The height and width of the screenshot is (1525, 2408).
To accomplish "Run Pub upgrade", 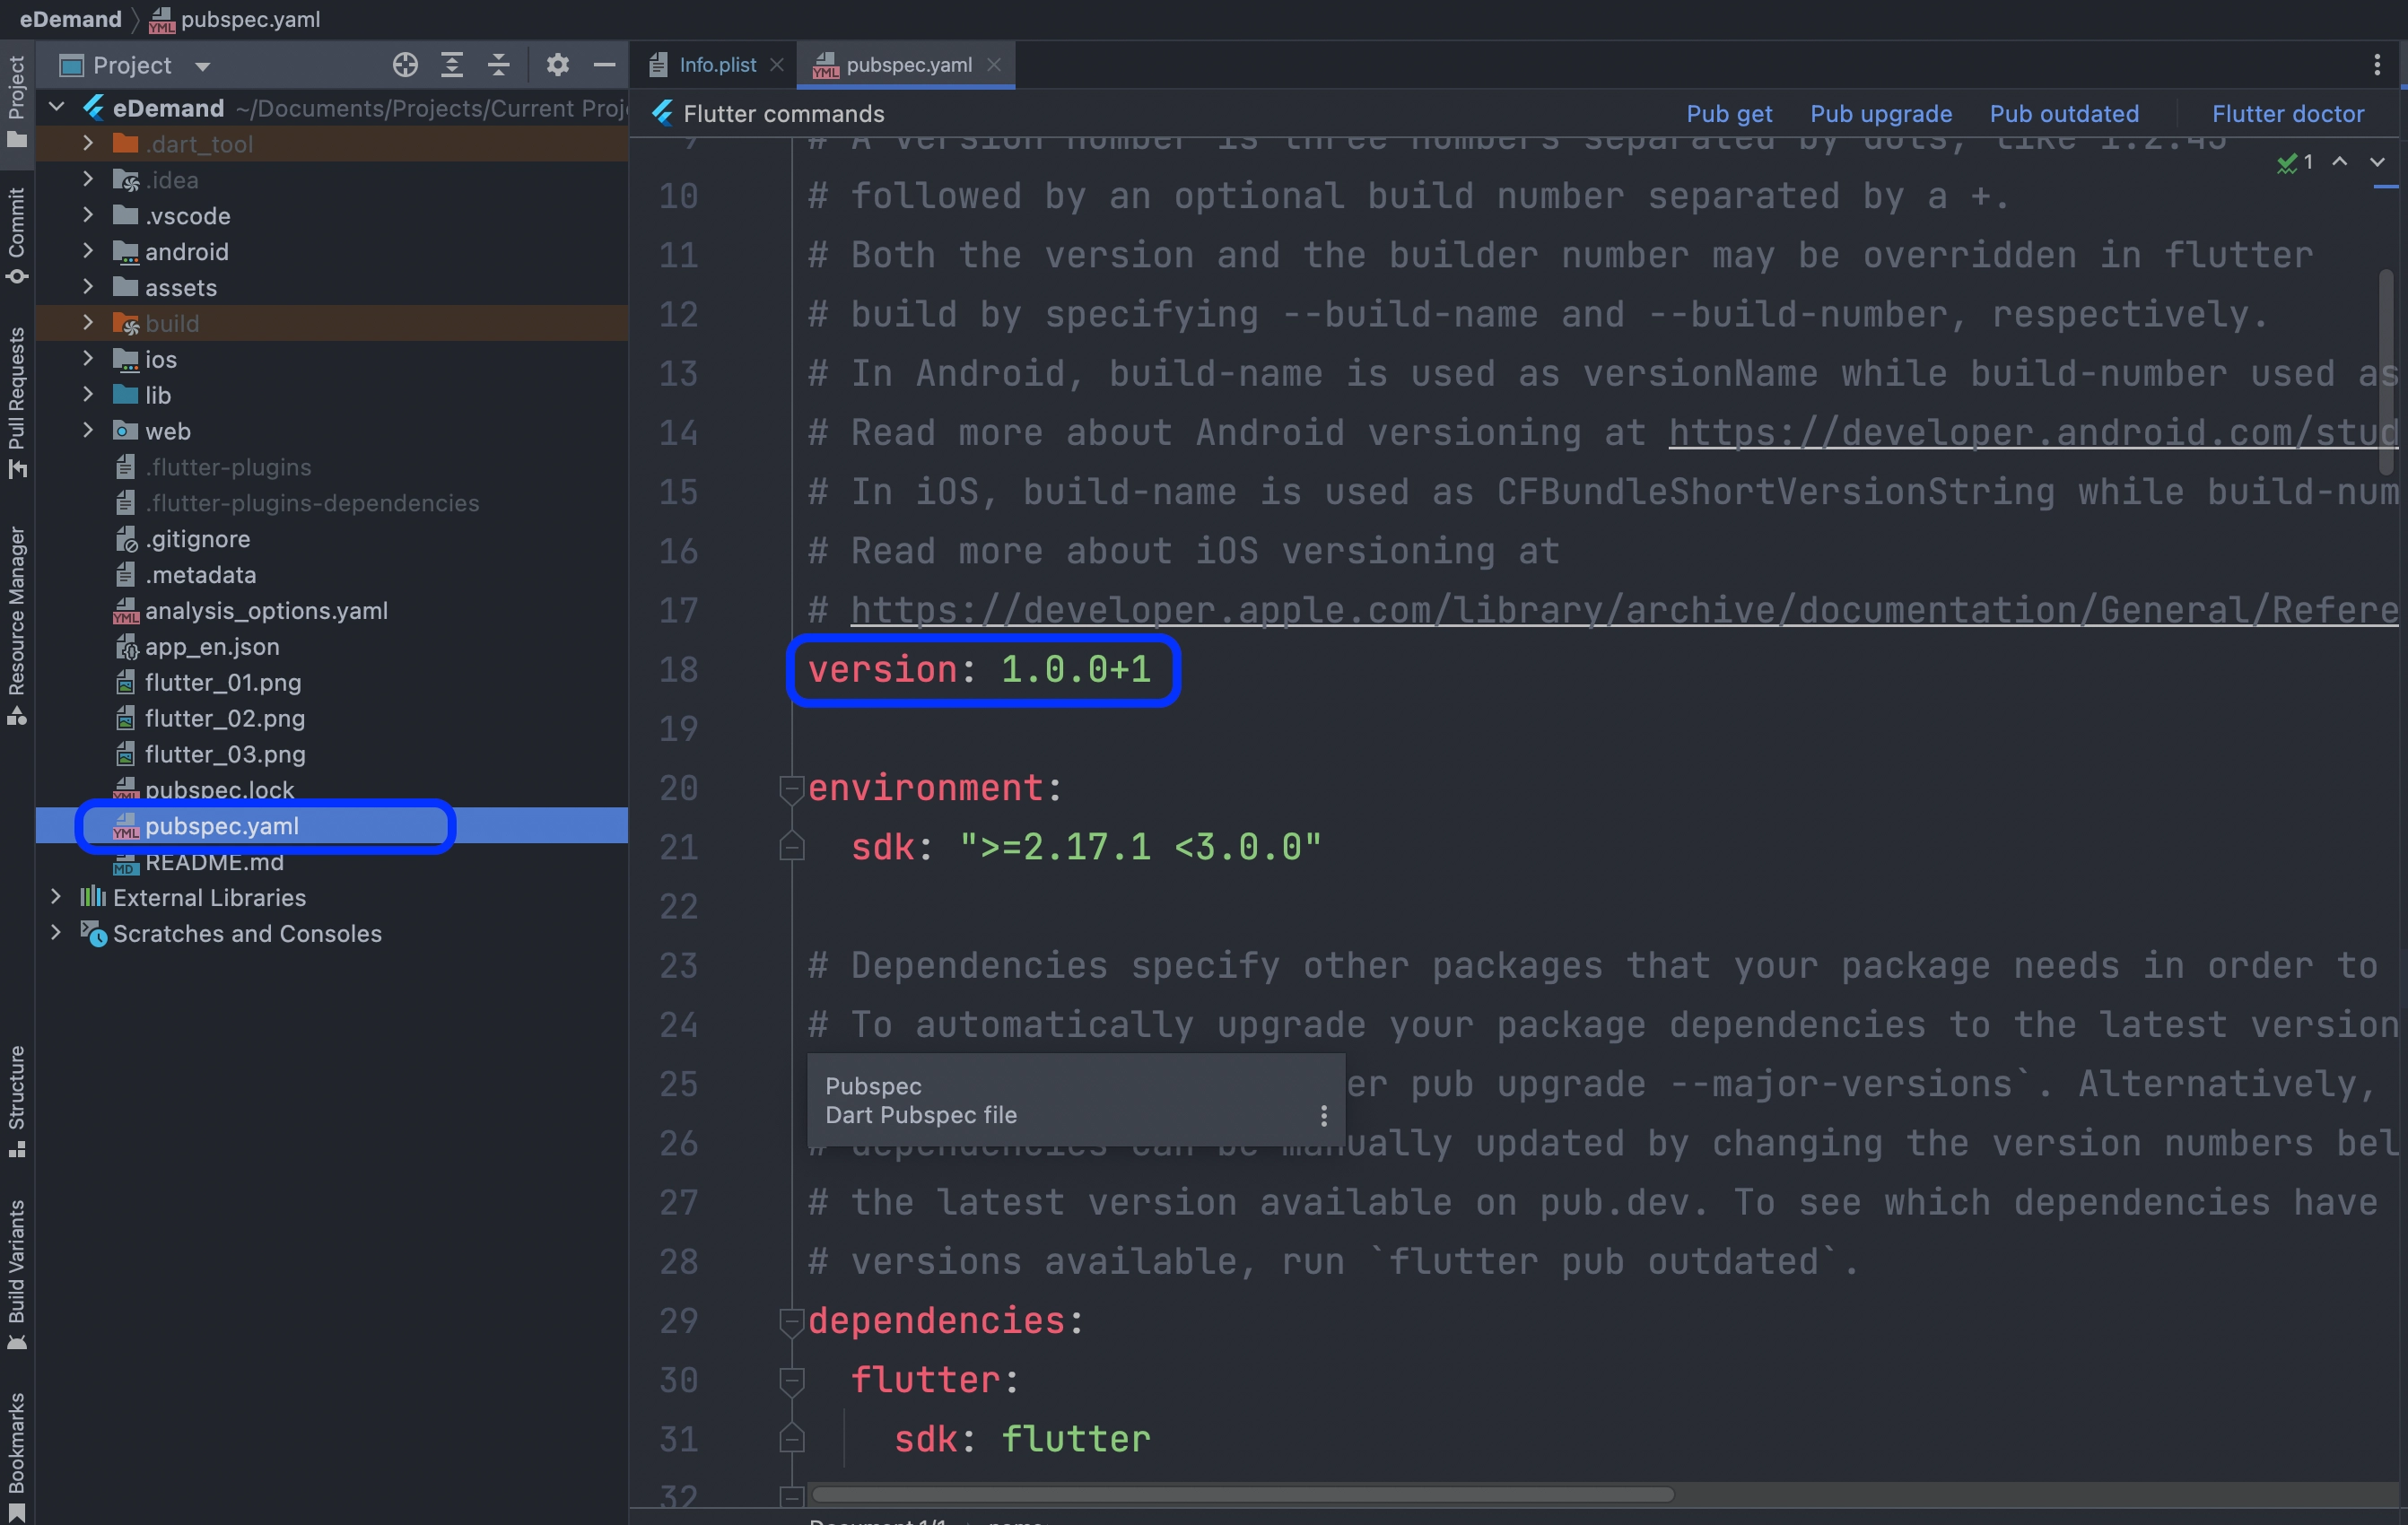I will click(1881, 113).
